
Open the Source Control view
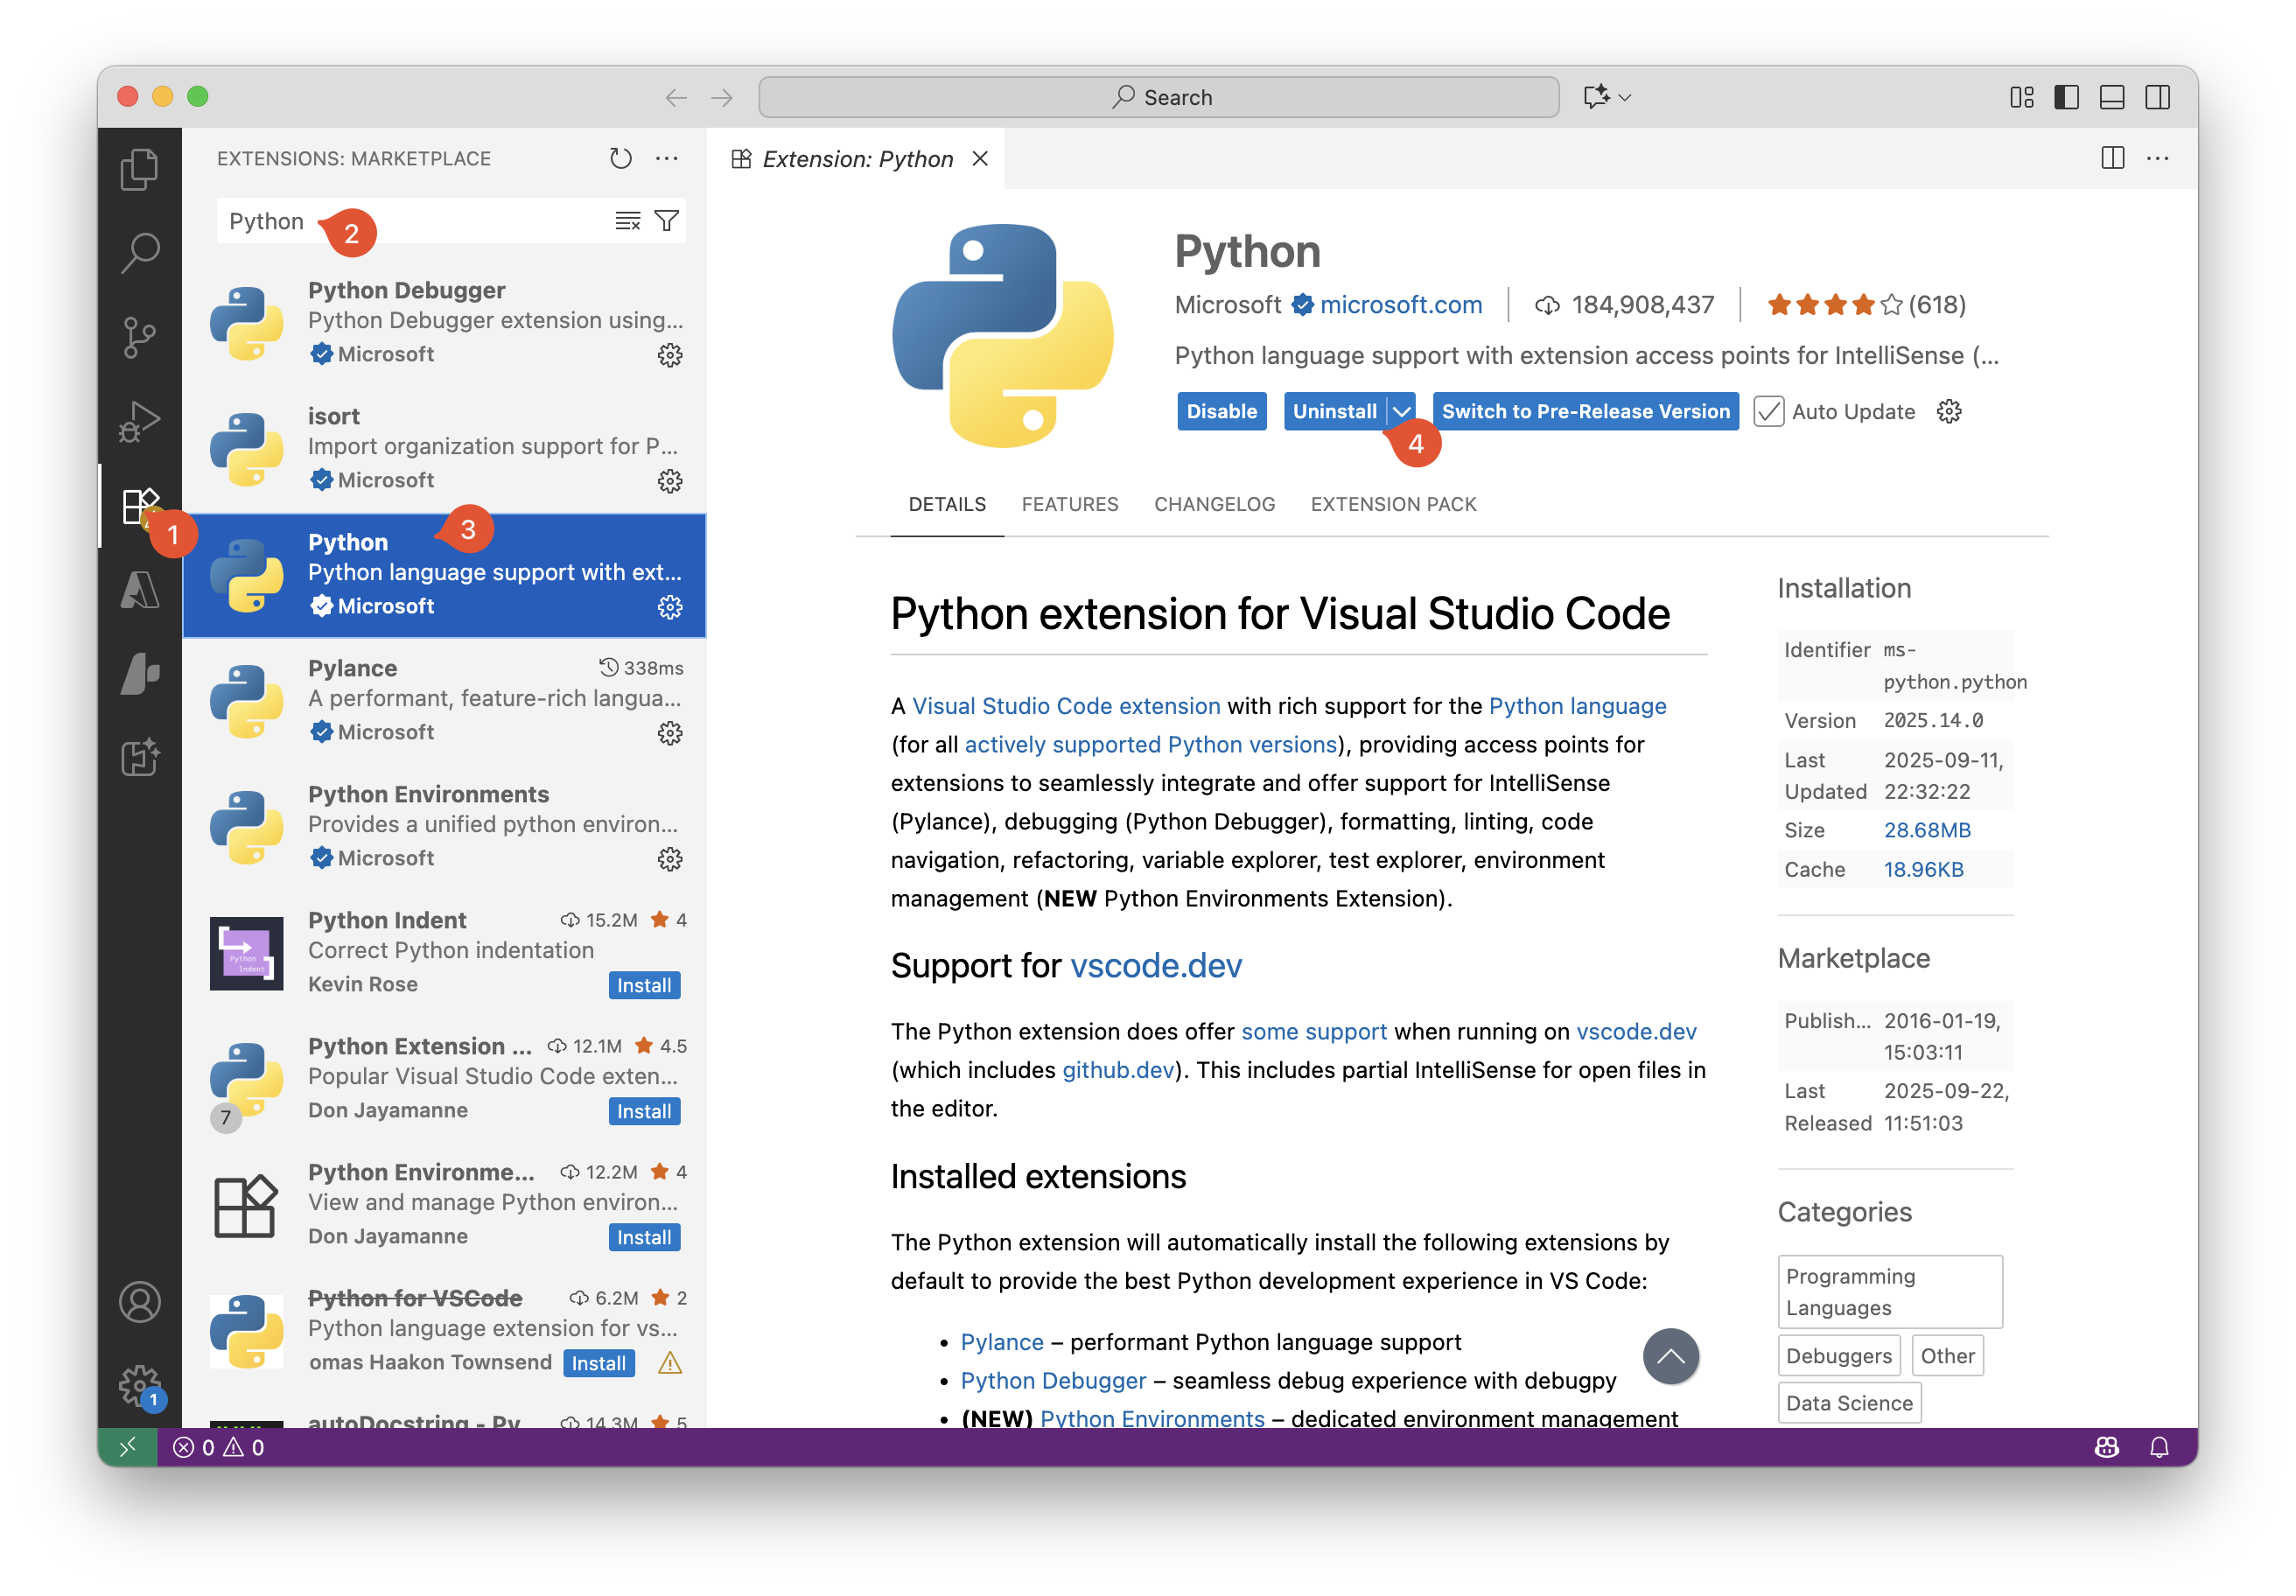coord(139,337)
